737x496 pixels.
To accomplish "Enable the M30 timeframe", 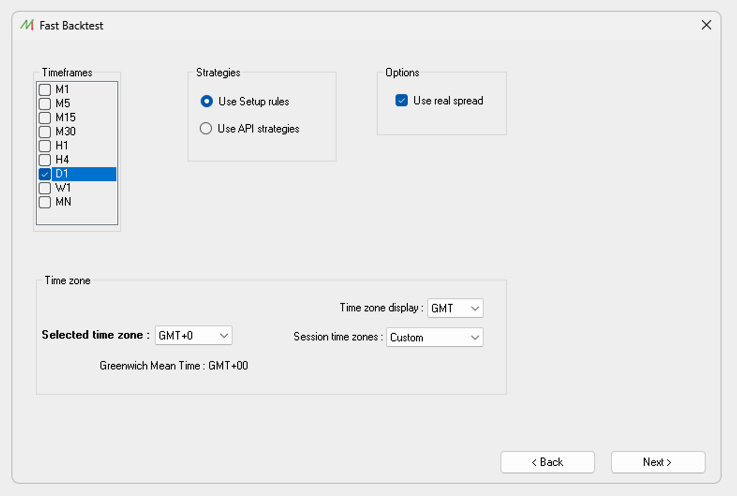I will [45, 132].
